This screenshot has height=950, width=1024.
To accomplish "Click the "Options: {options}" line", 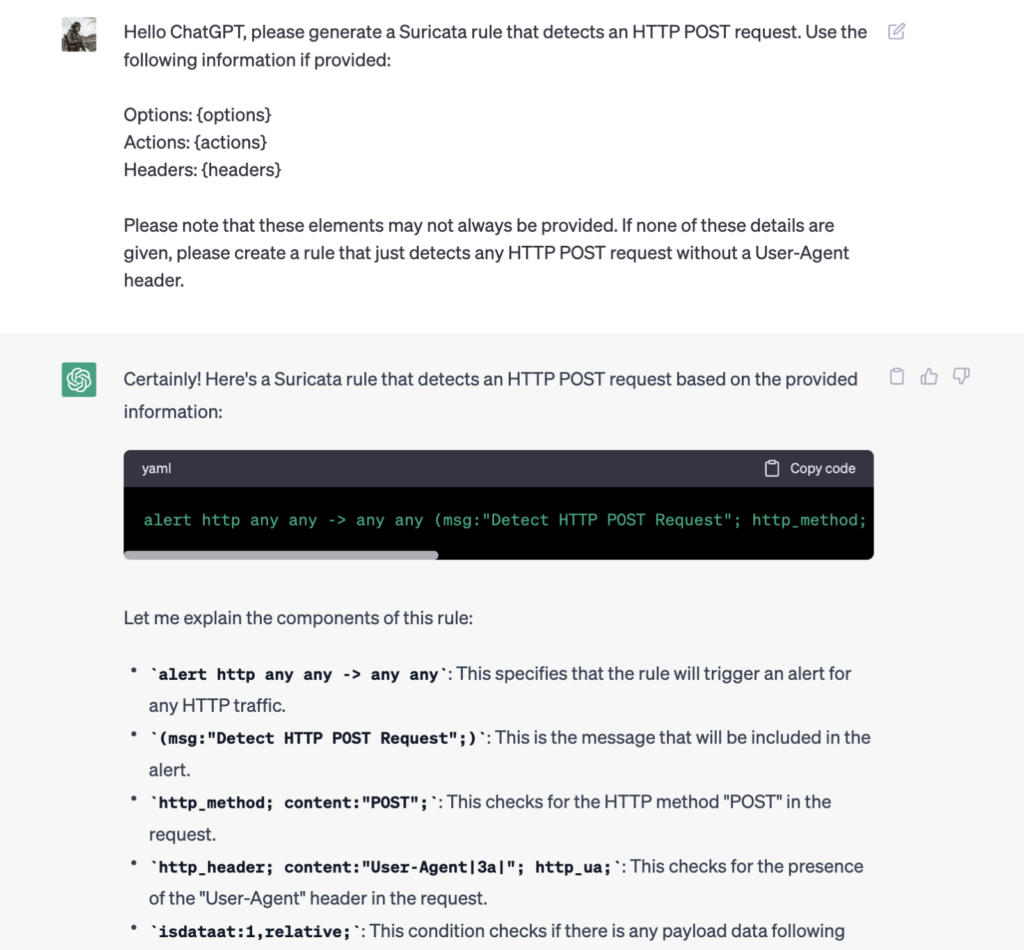I will pos(198,114).
